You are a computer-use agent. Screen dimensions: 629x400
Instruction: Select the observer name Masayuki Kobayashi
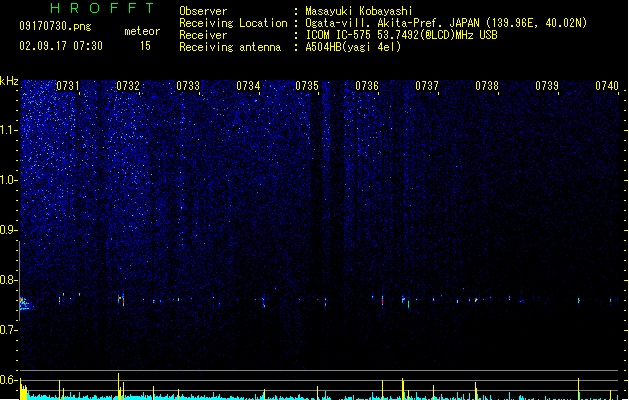[x=359, y=11]
